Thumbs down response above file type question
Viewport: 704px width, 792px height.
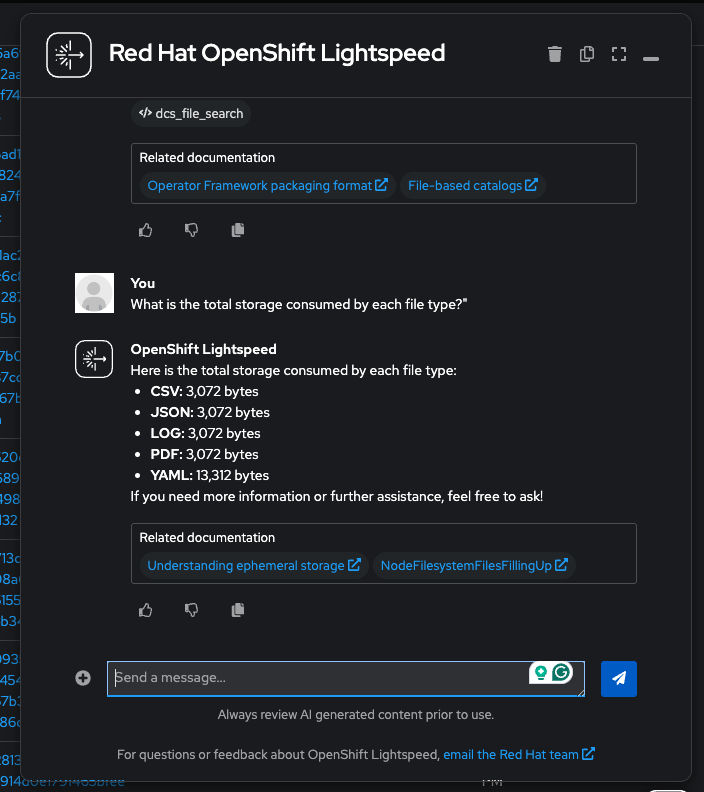click(x=191, y=230)
